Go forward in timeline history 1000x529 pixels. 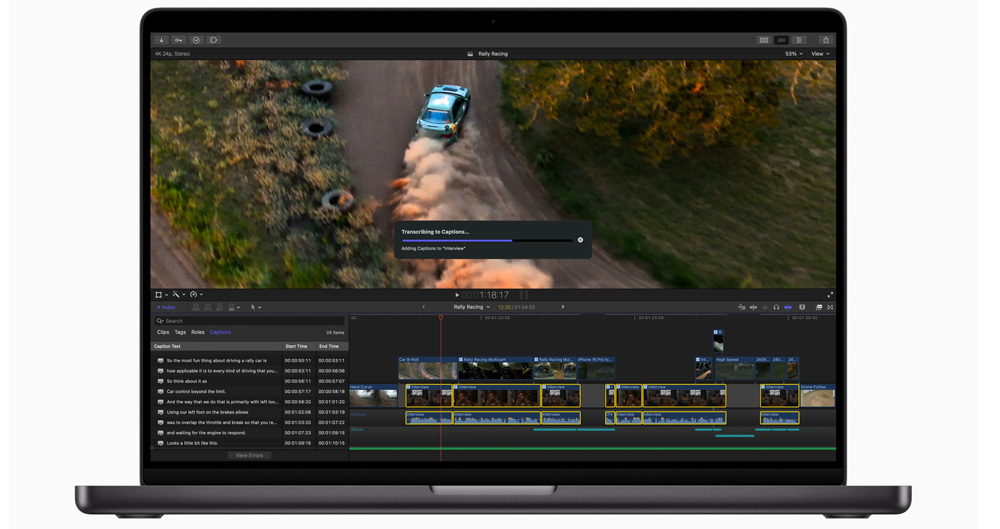coord(562,307)
